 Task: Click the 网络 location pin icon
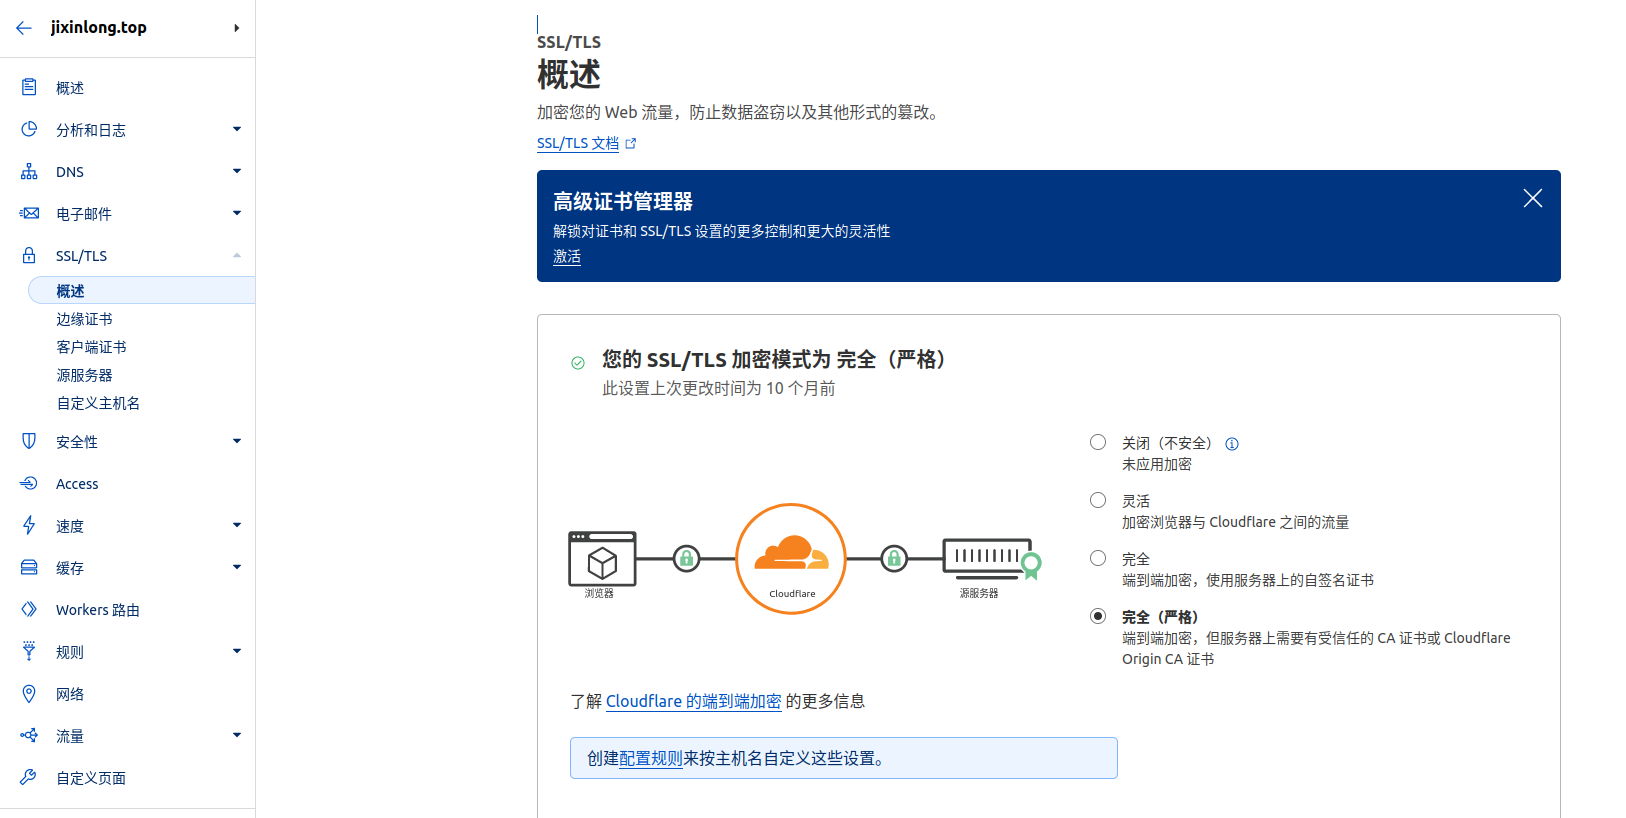coord(29,693)
